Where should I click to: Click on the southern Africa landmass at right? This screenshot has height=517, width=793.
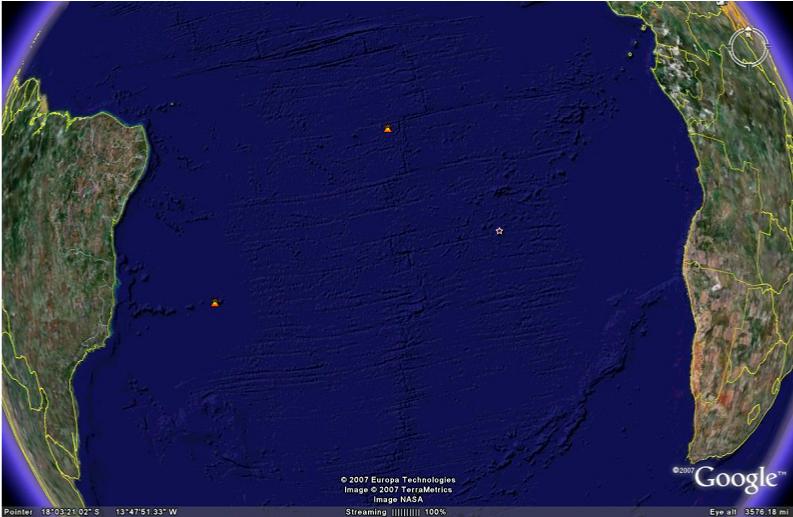pos(735,330)
